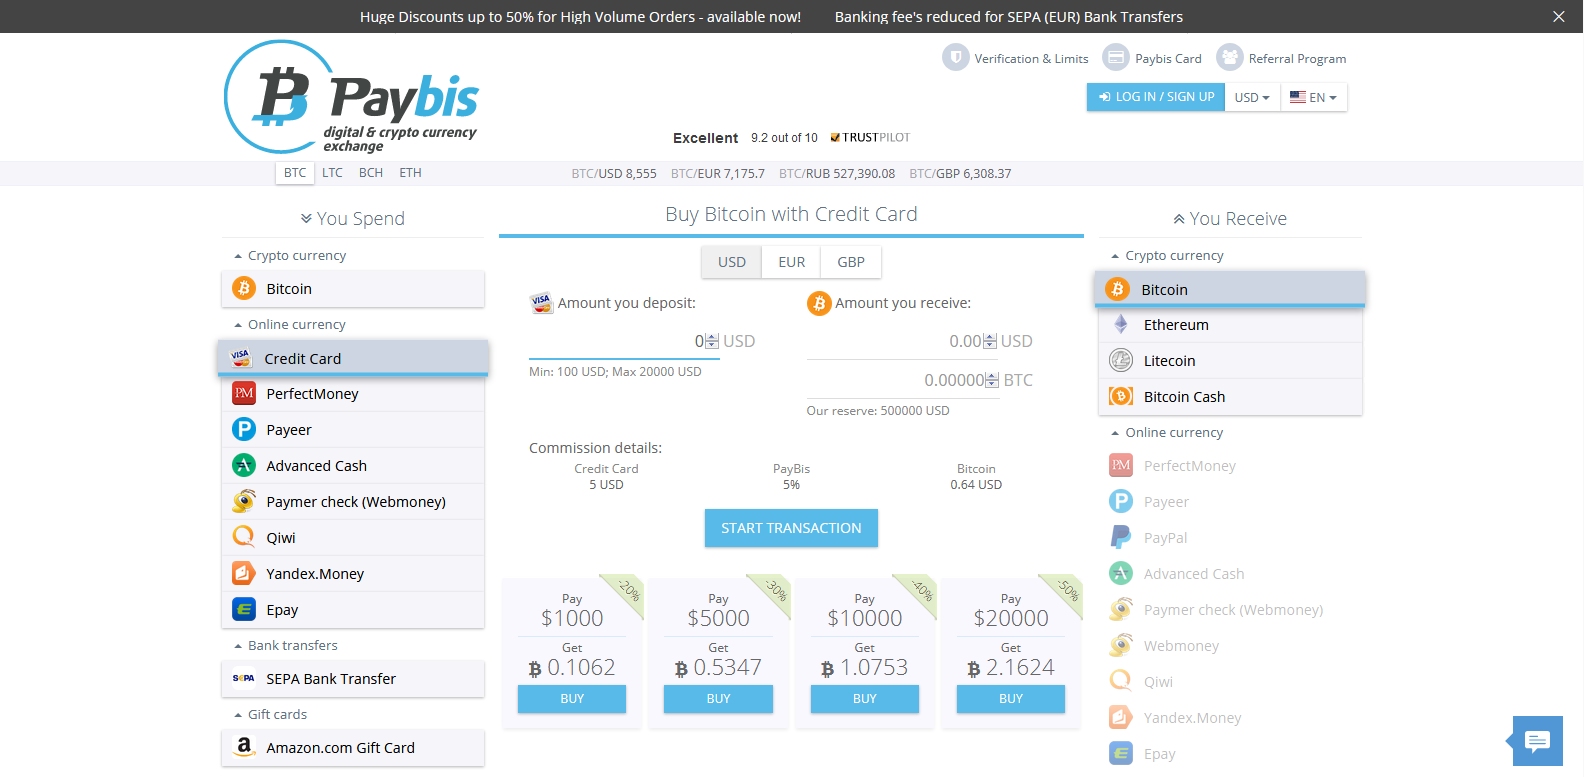This screenshot has width=1584, height=777.
Task: Toggle the You Receive panel header
Action: (x=1230, y=218)
